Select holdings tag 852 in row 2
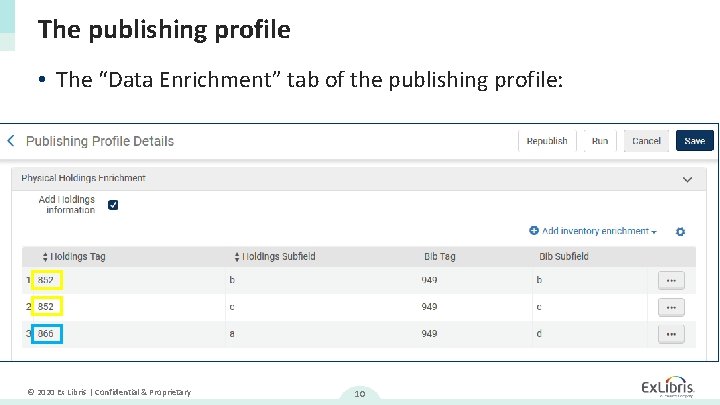Screen dimensions: 720x405 46,306
